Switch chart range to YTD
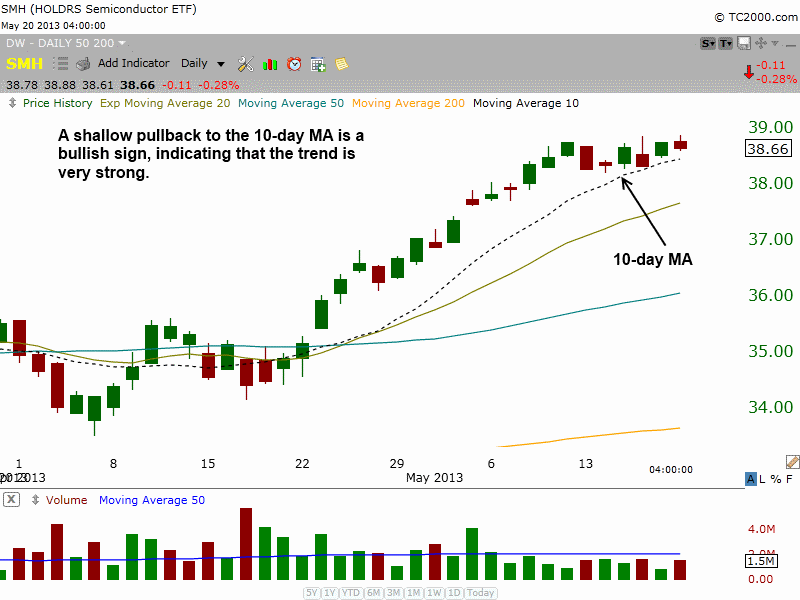800x600 pixels. (351, 593)
